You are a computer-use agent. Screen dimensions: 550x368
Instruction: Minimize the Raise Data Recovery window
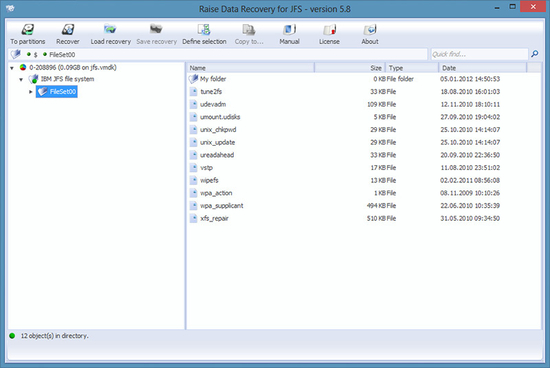(497, 7)
